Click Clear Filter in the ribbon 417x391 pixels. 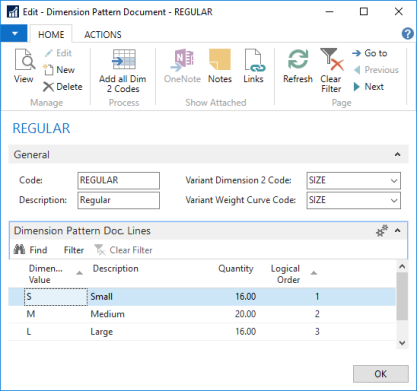pos(331,71)
